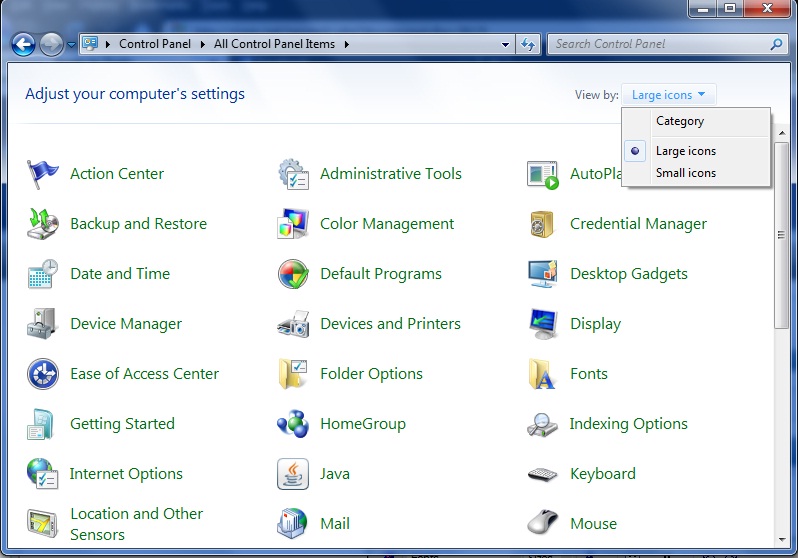Open the Default Programs icon

[293, 274]
